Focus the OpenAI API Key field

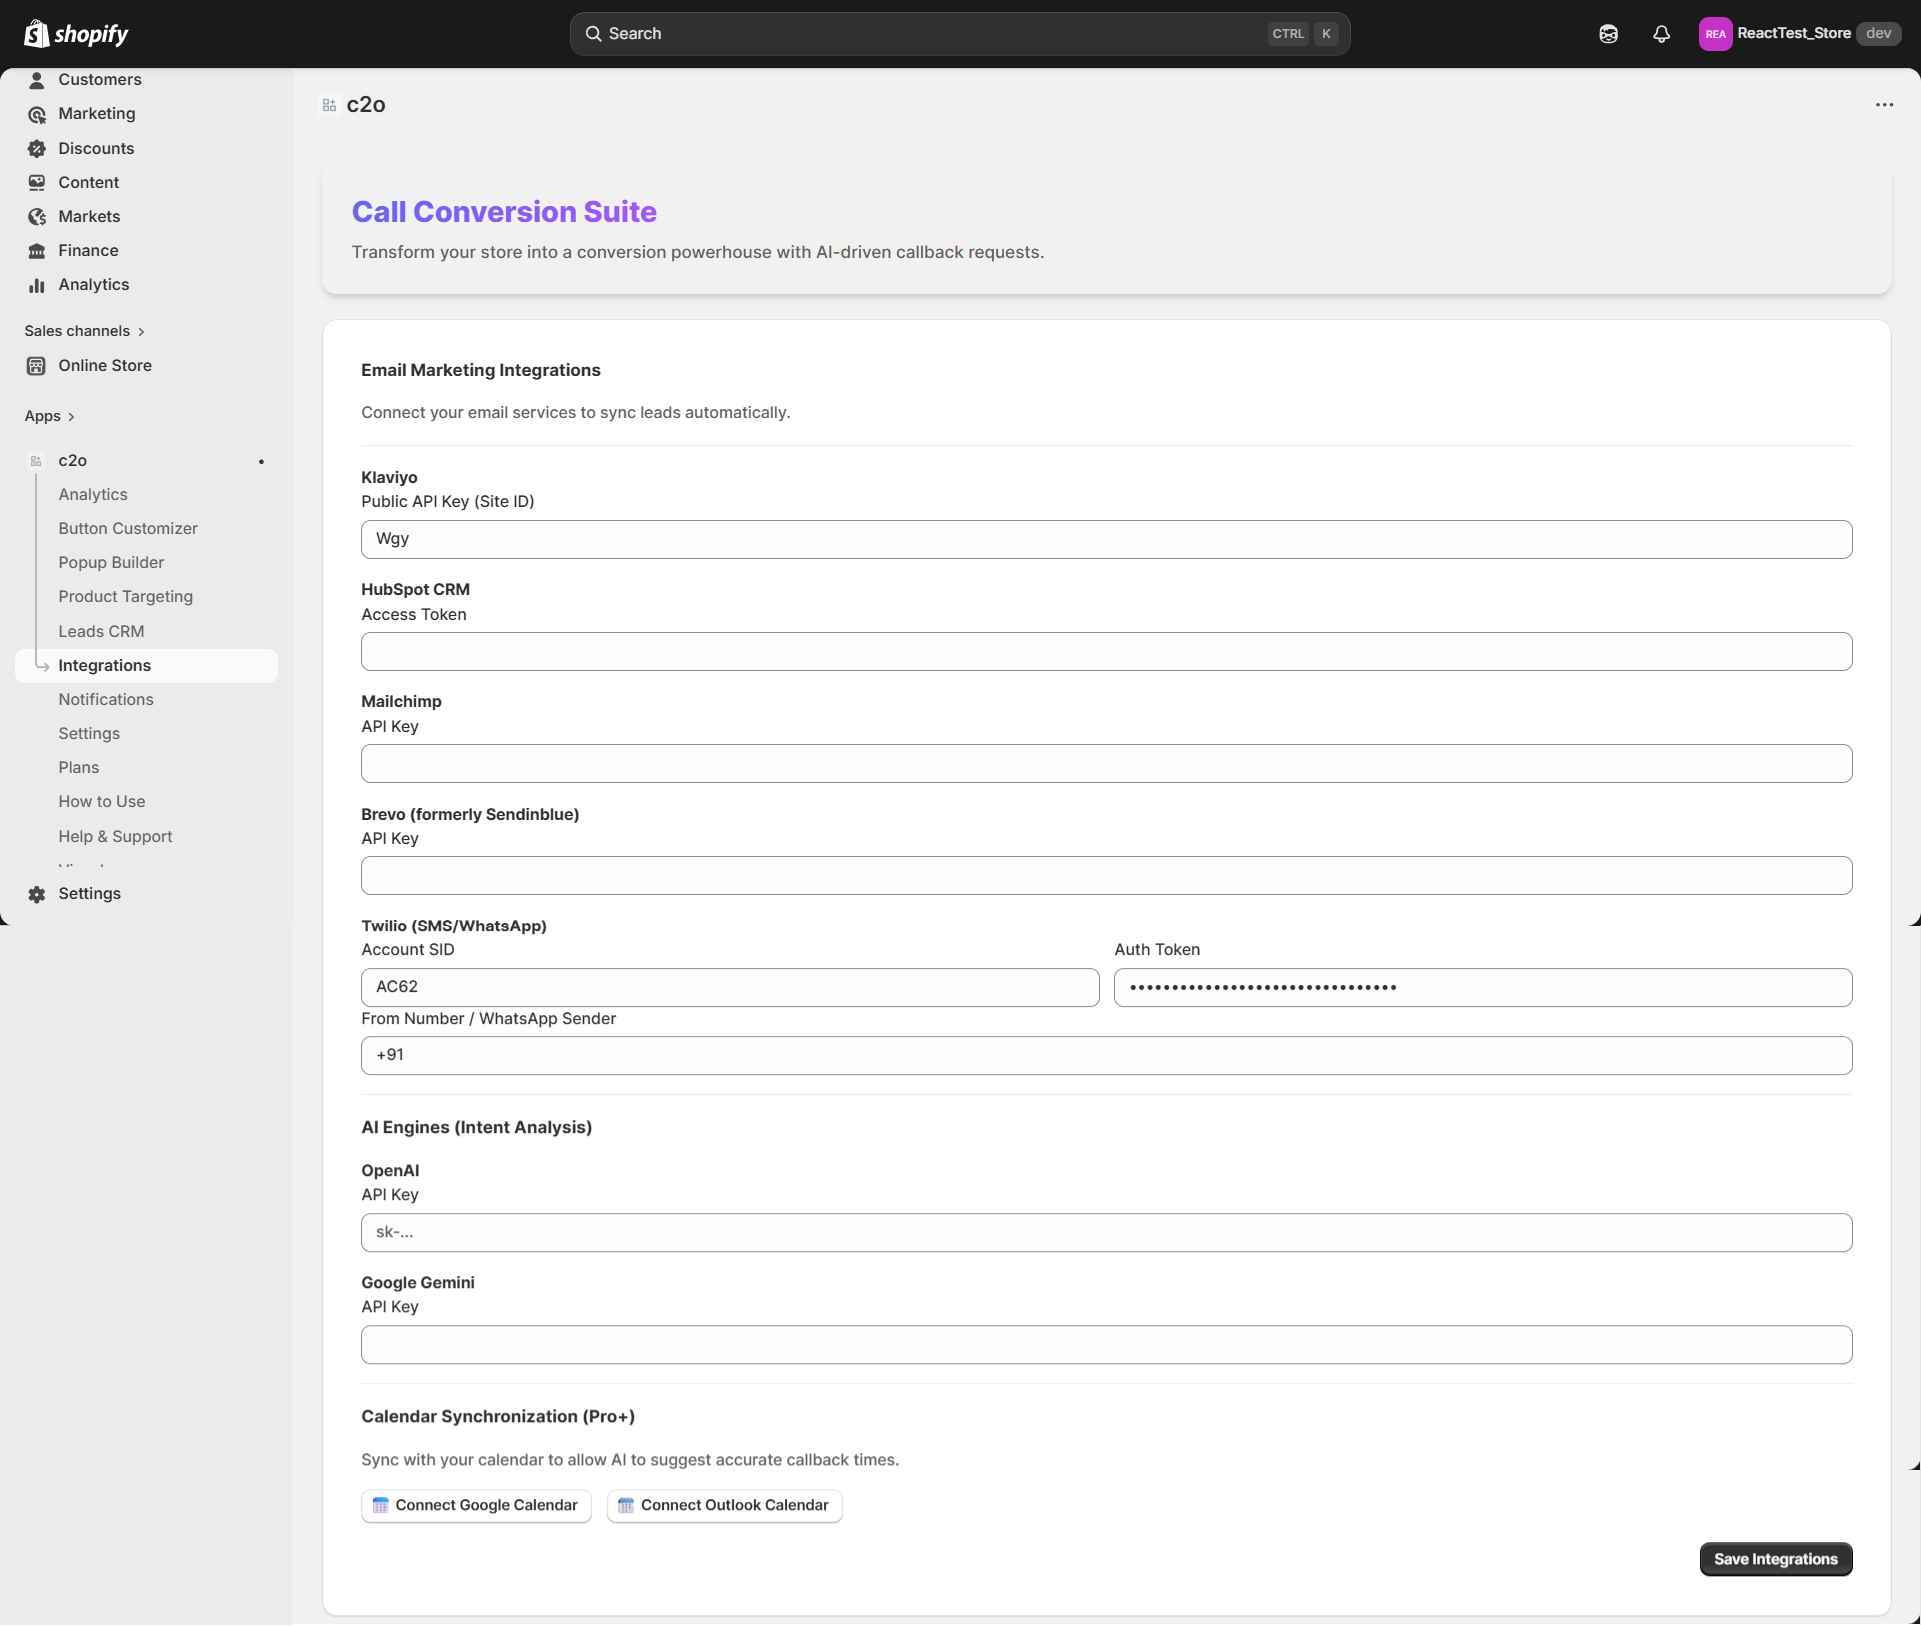point(1106,1233)
